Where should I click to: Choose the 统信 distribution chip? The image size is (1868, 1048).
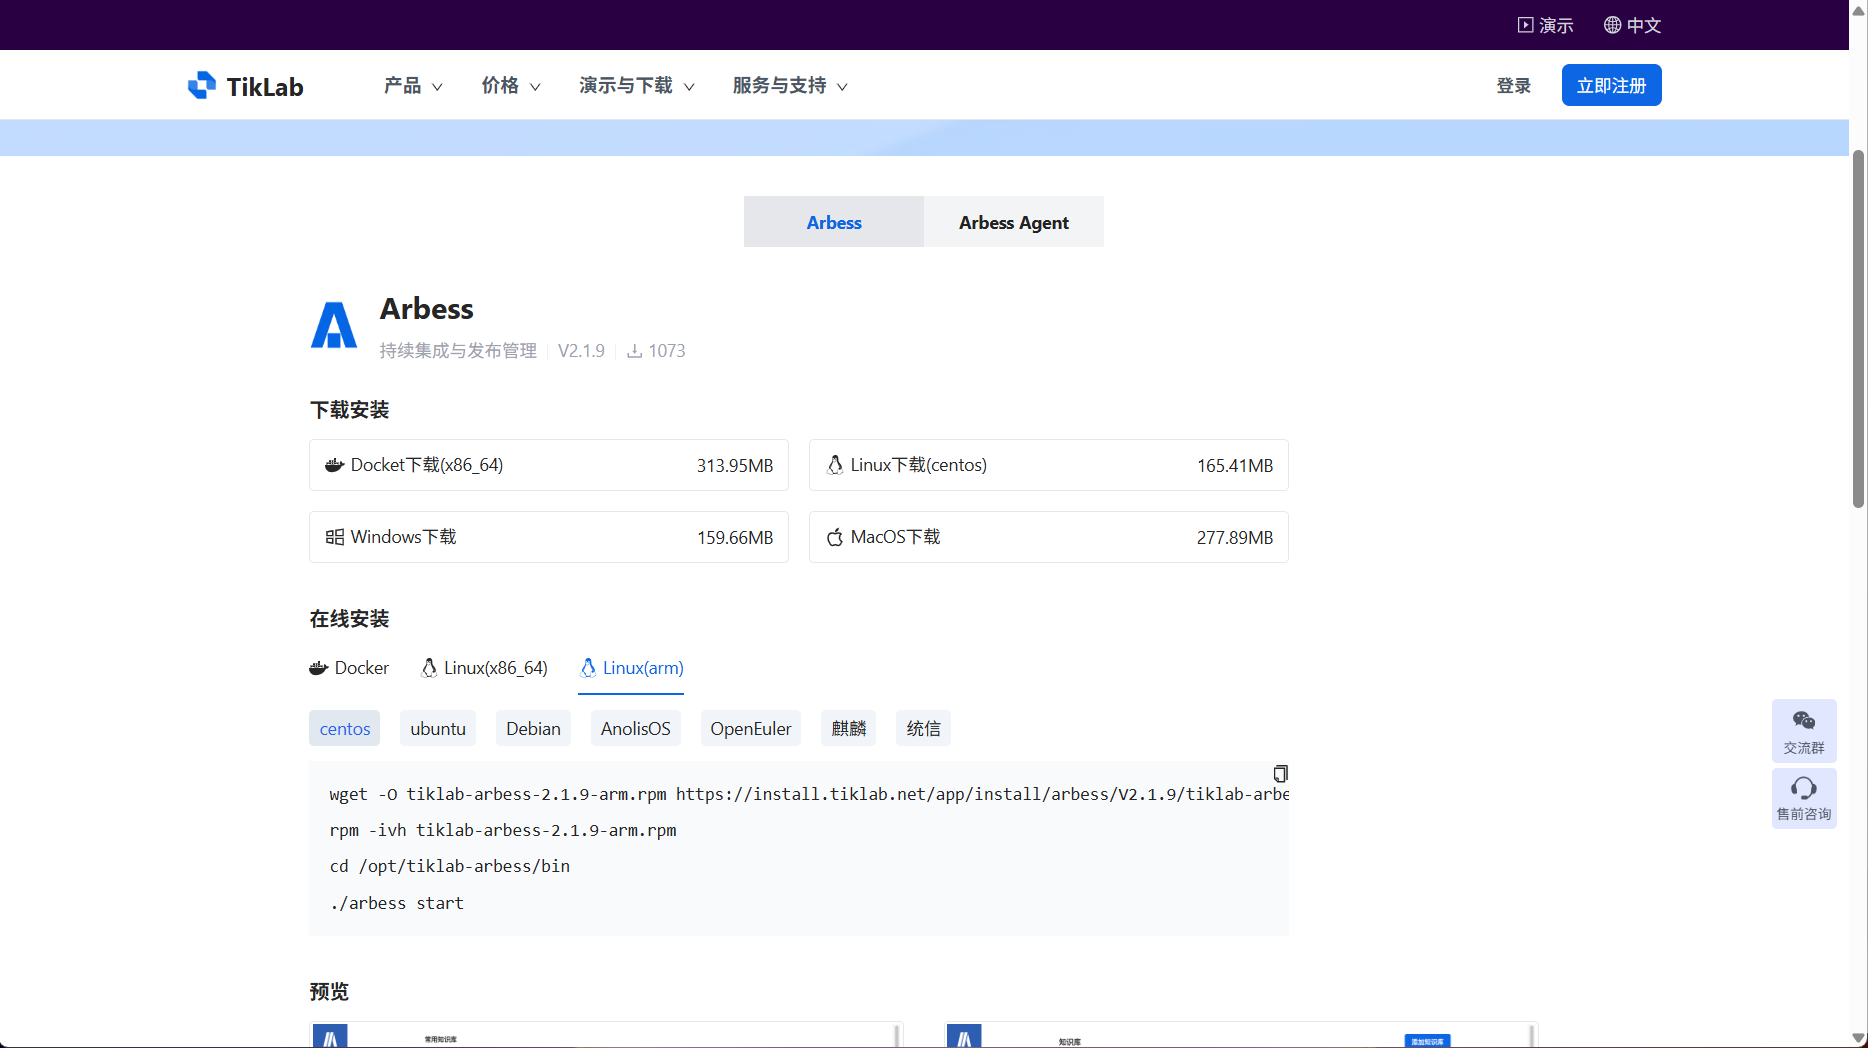(923, 729)
